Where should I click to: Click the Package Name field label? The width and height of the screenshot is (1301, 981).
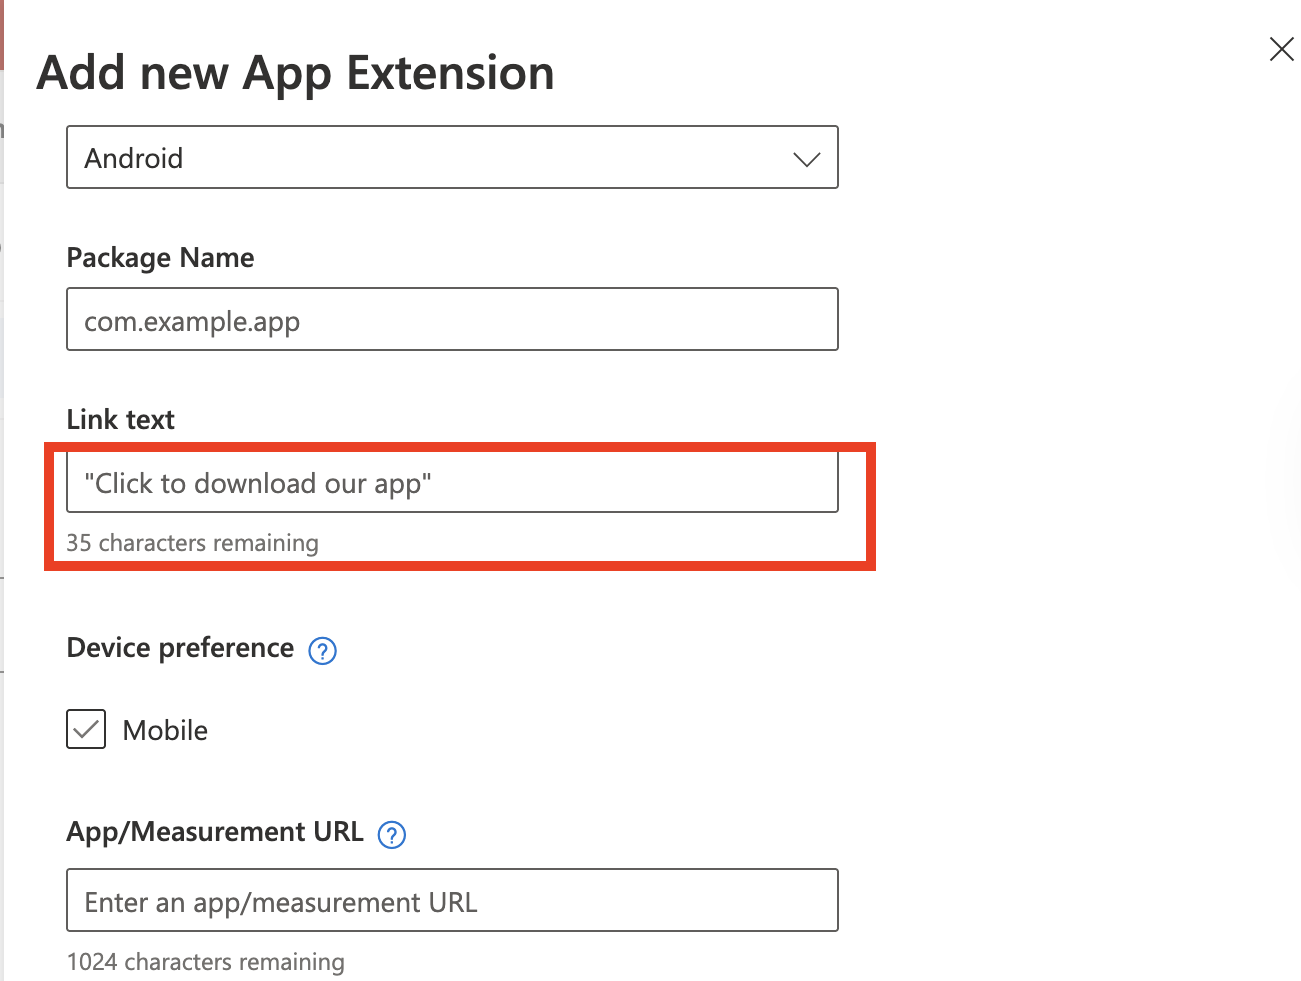[160, 258]
